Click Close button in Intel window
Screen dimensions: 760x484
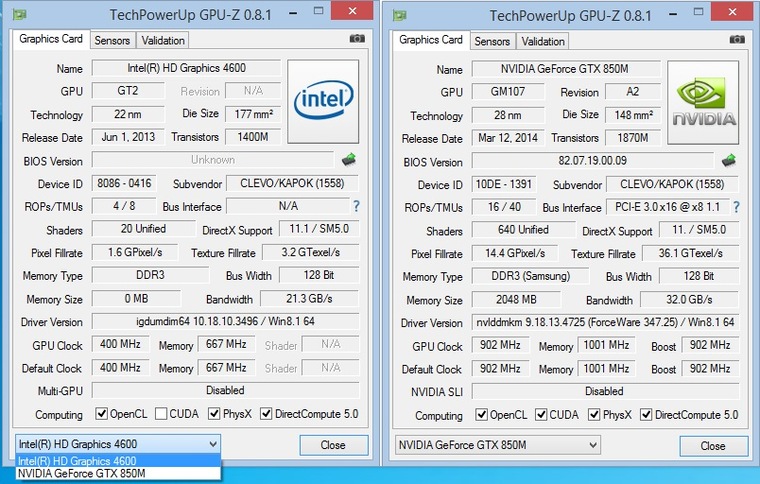point(333,445)
